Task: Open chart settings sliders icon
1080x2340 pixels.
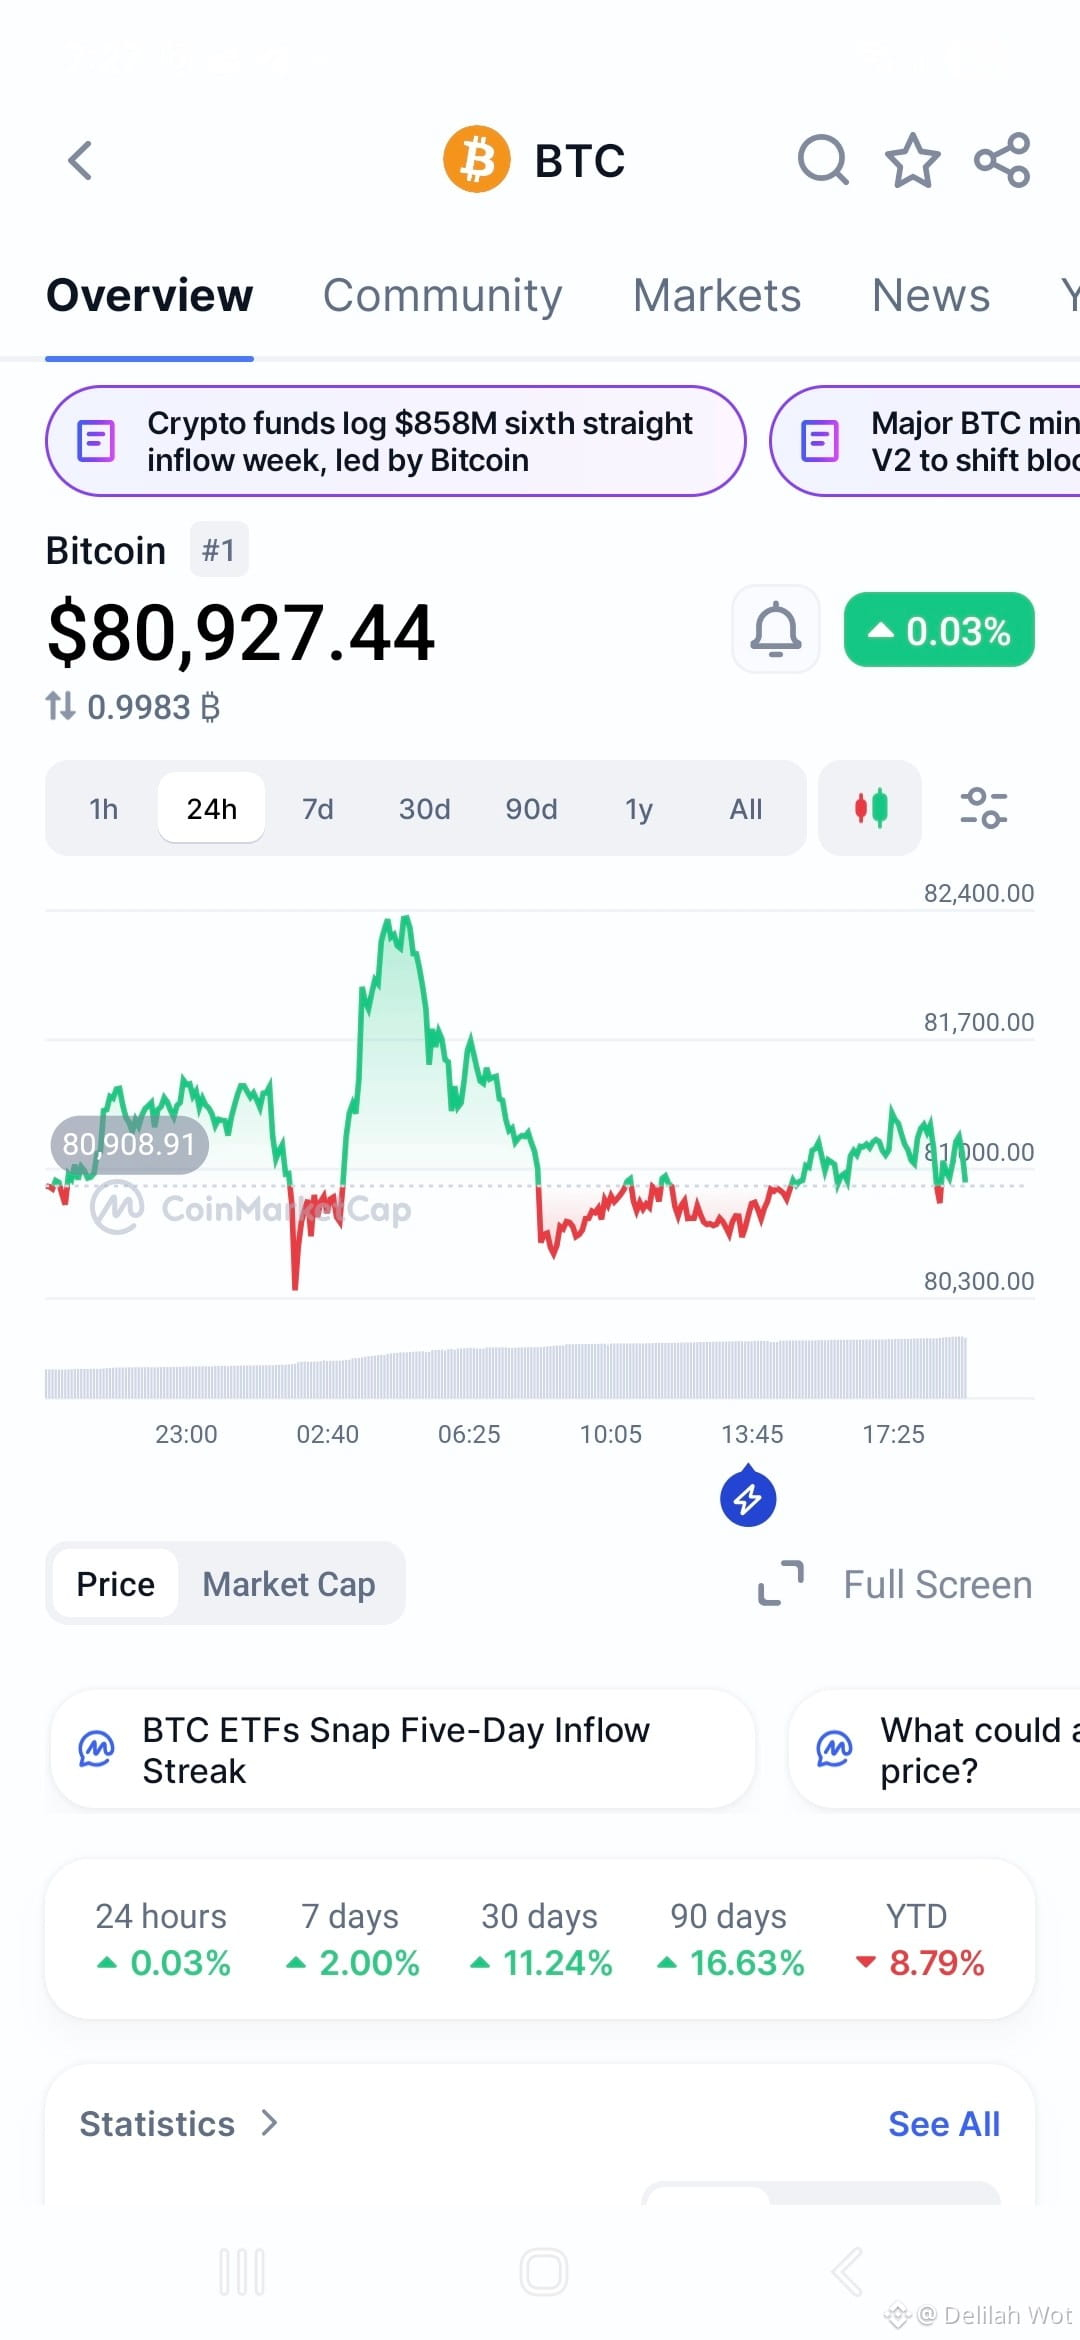Action: point(983,808)
